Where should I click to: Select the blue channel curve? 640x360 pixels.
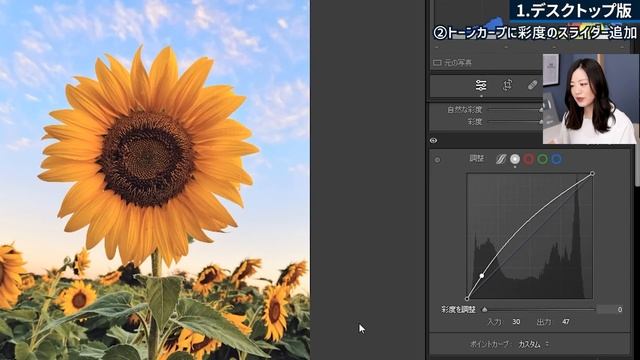pos(556,159)
